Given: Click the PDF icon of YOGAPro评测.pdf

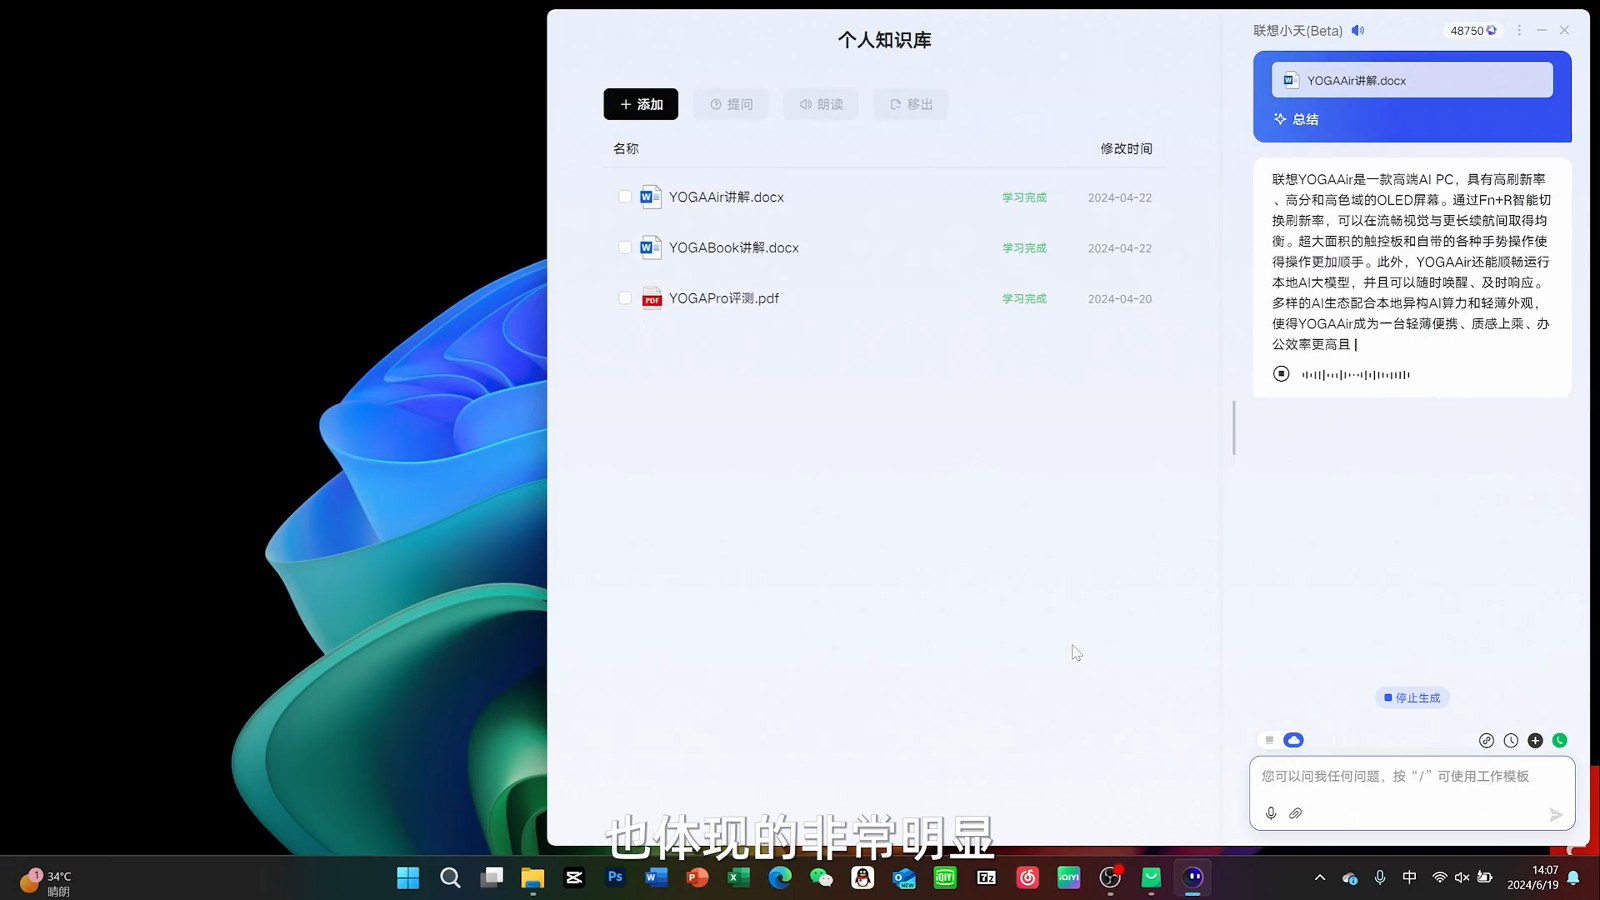Looking at the screenshot, I should [651, 298].
